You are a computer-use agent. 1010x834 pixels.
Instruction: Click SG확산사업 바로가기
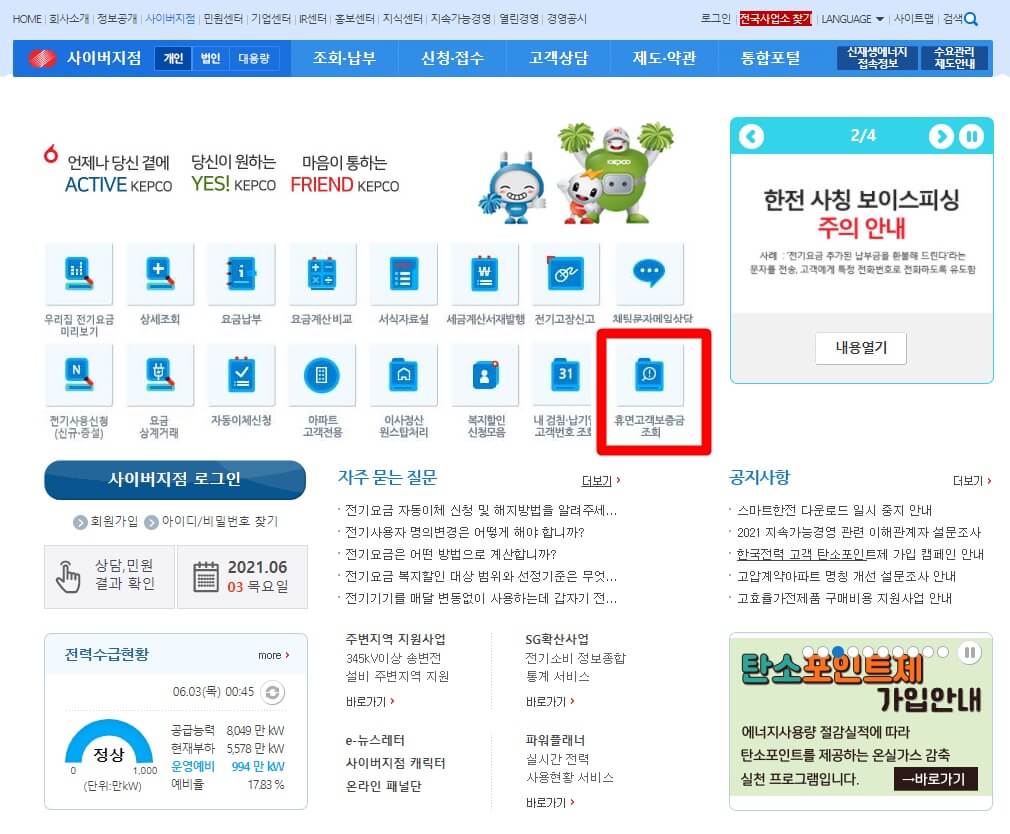(x=549, y=701)
